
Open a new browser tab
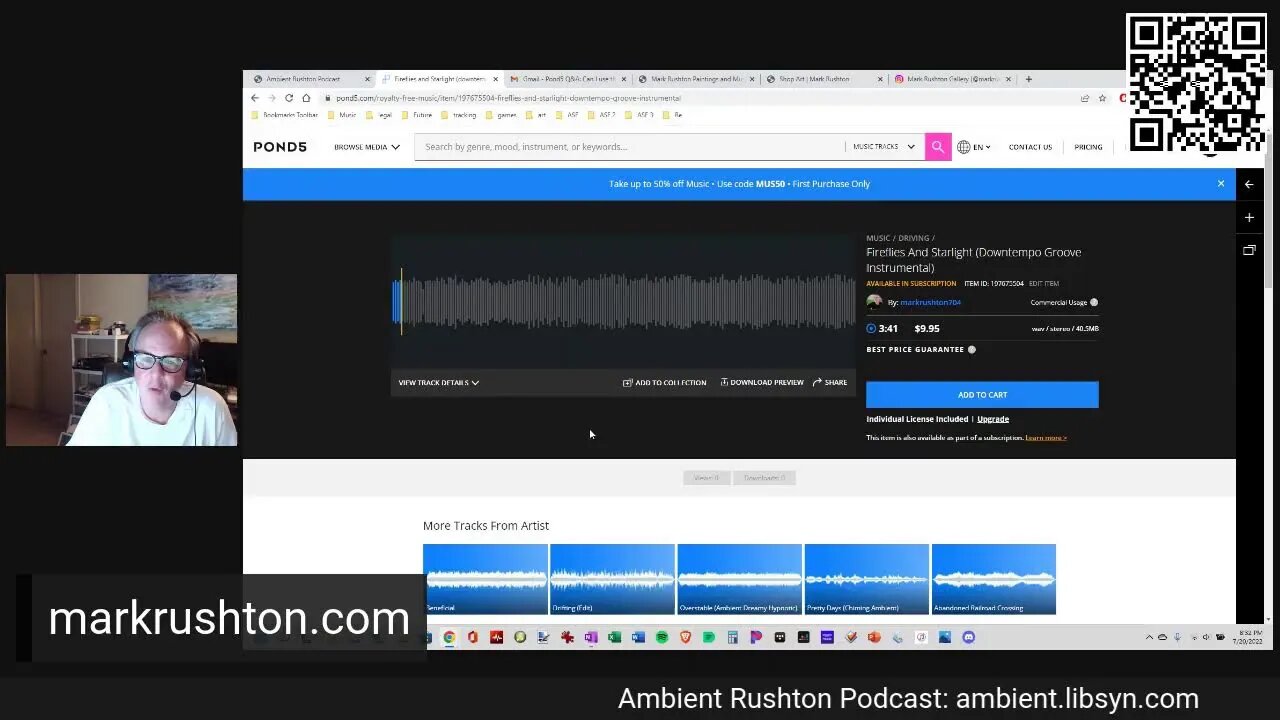(1029, 79)
